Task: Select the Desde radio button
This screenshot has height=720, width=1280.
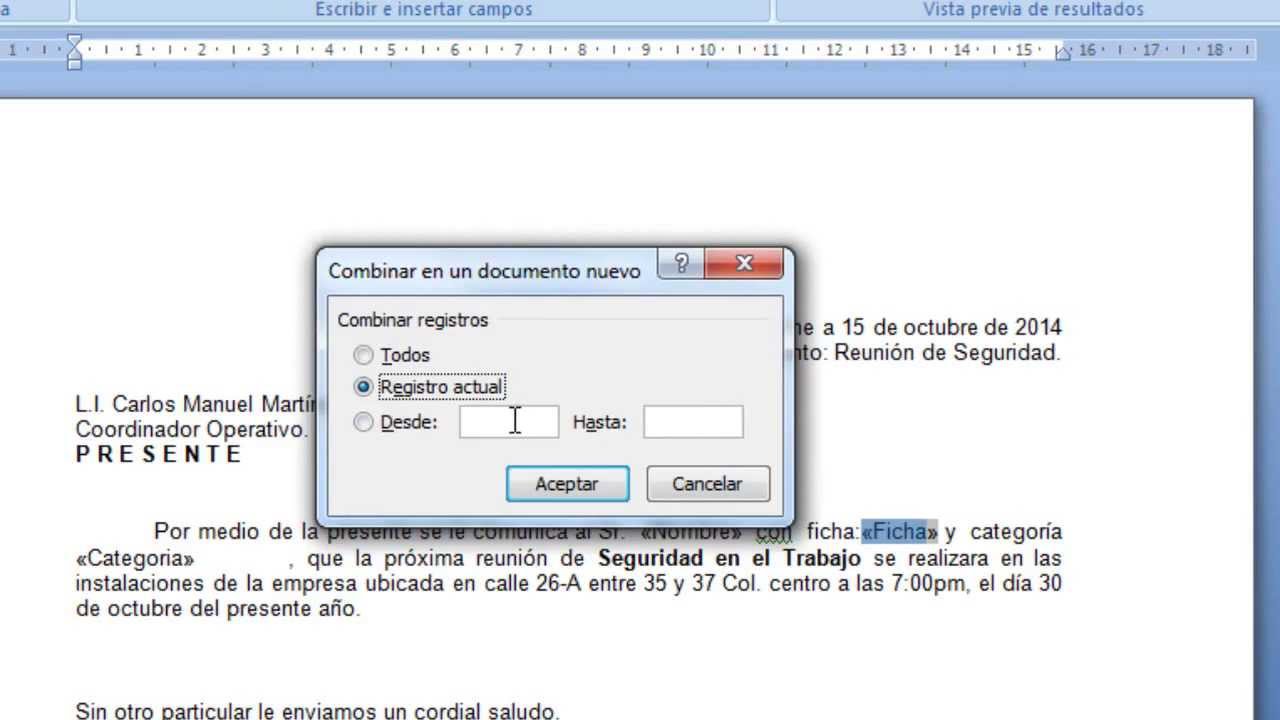Action: click(364, 422)
